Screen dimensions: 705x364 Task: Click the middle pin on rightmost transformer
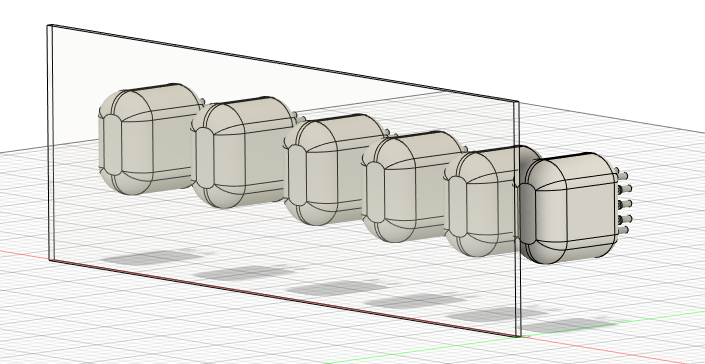(626, 204)
